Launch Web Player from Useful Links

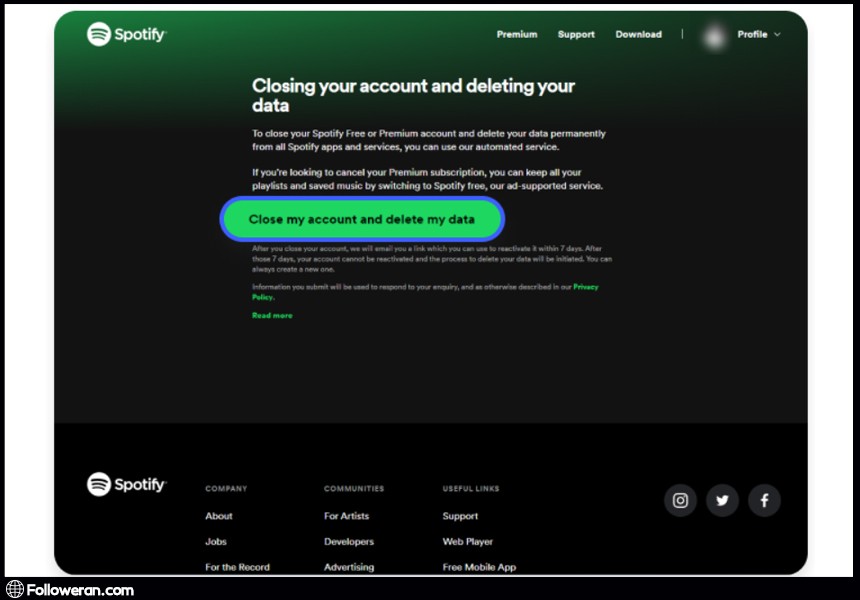[468, 542]
